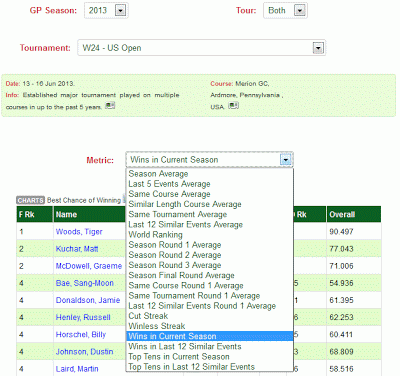Click the info icon after 'past 5 years'
The width and height of the screenshot is (400, 376).
click(x=110, y=106)
